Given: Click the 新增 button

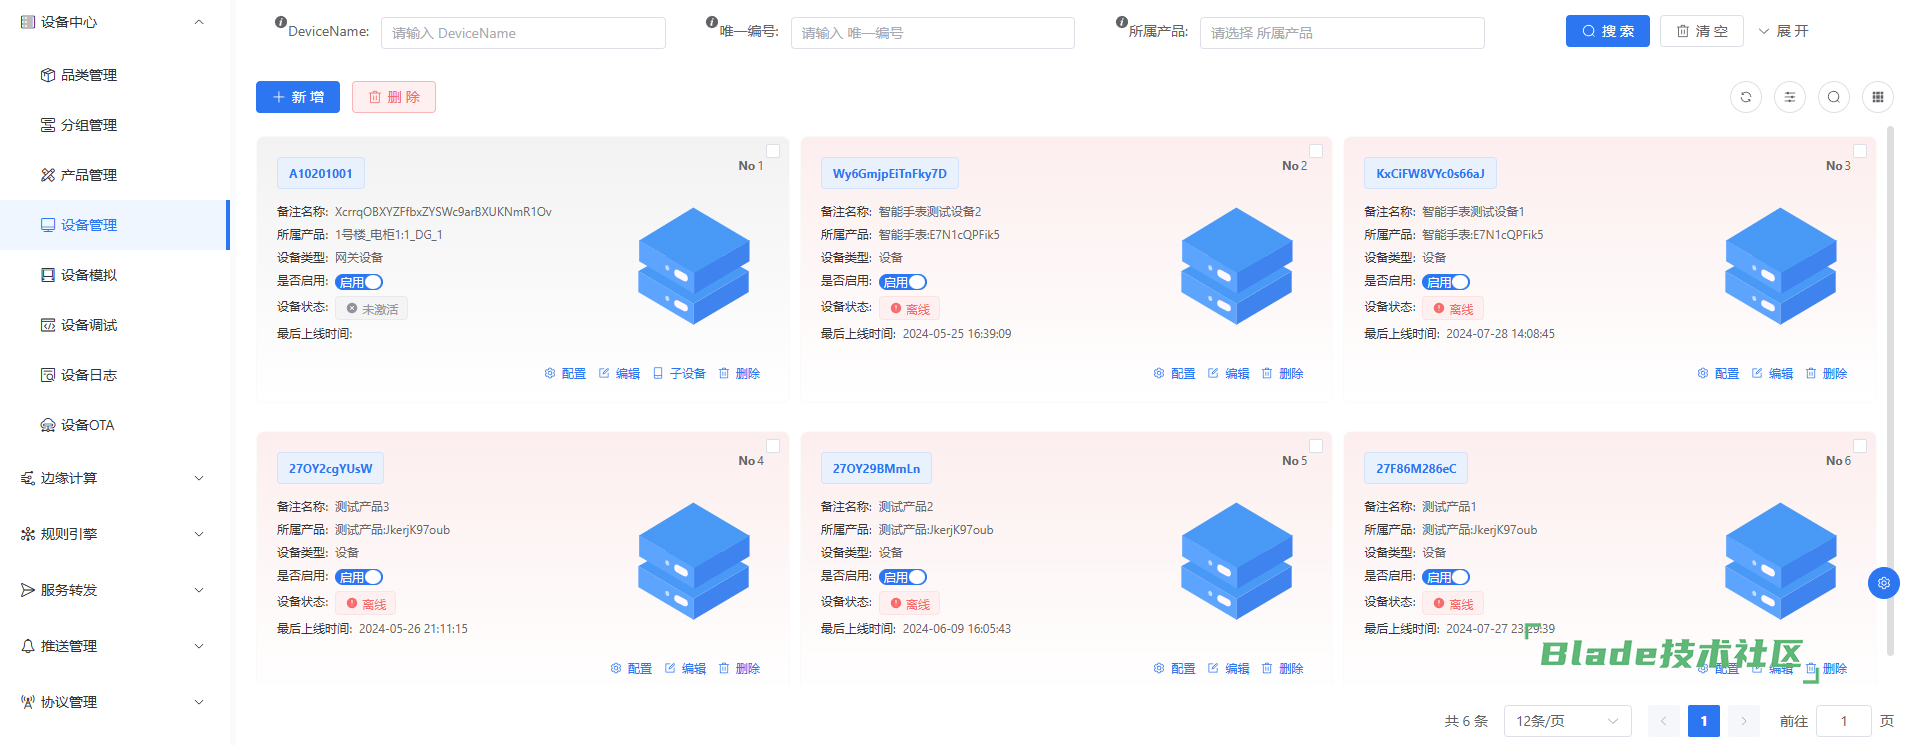Looking at the screenshot, I should pos(298,97).
